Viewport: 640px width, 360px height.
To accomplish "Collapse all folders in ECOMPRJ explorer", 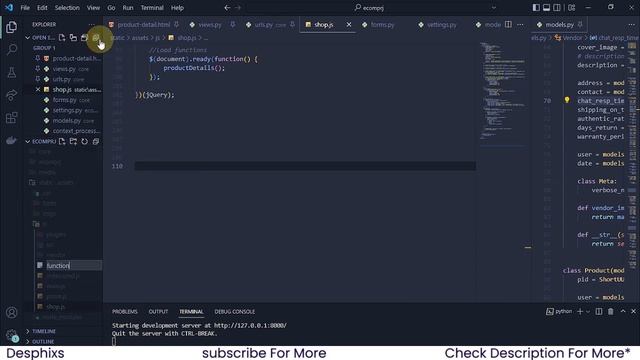I will 96,141.
